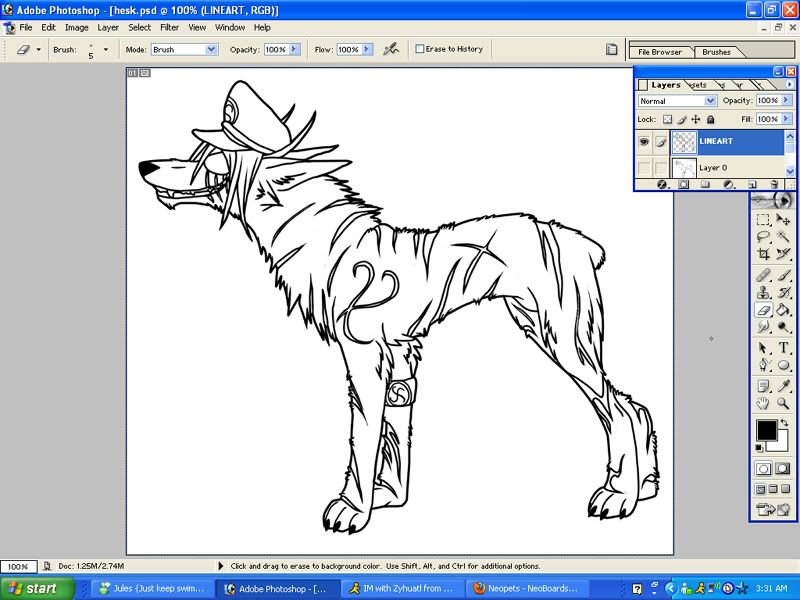This screenshot has height=600, width=800.
Task: Pick the Hand tool in toolbox
Action: (x=763, y=402)
